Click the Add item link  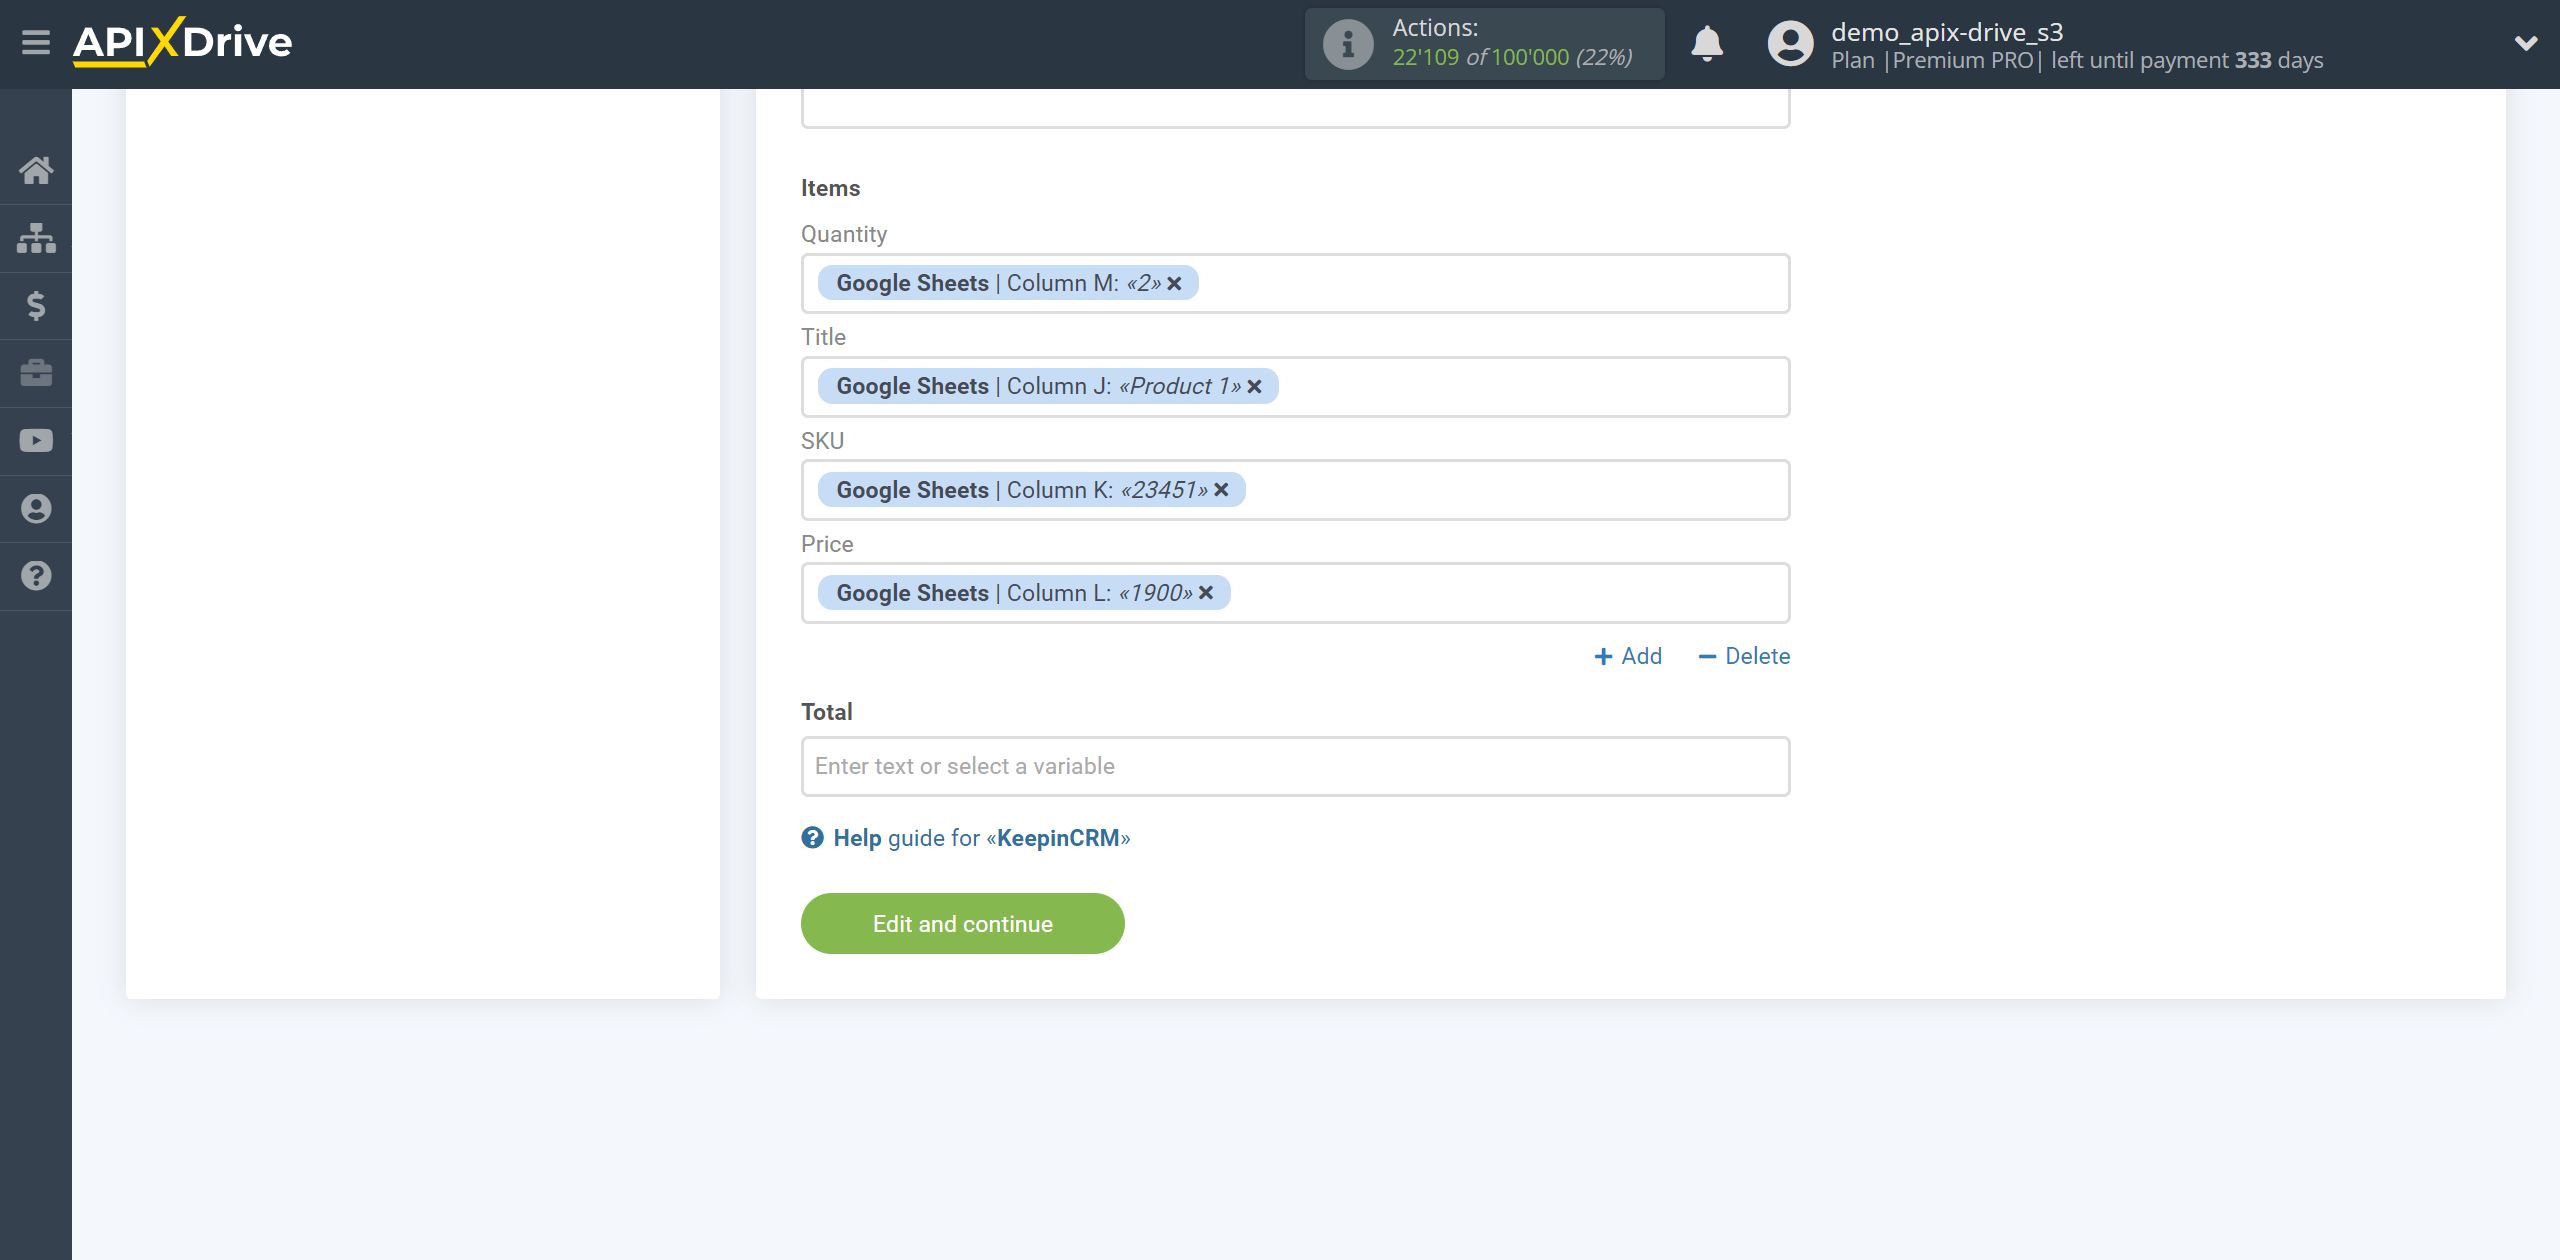pyautogui.click(x=1628, y=654)
